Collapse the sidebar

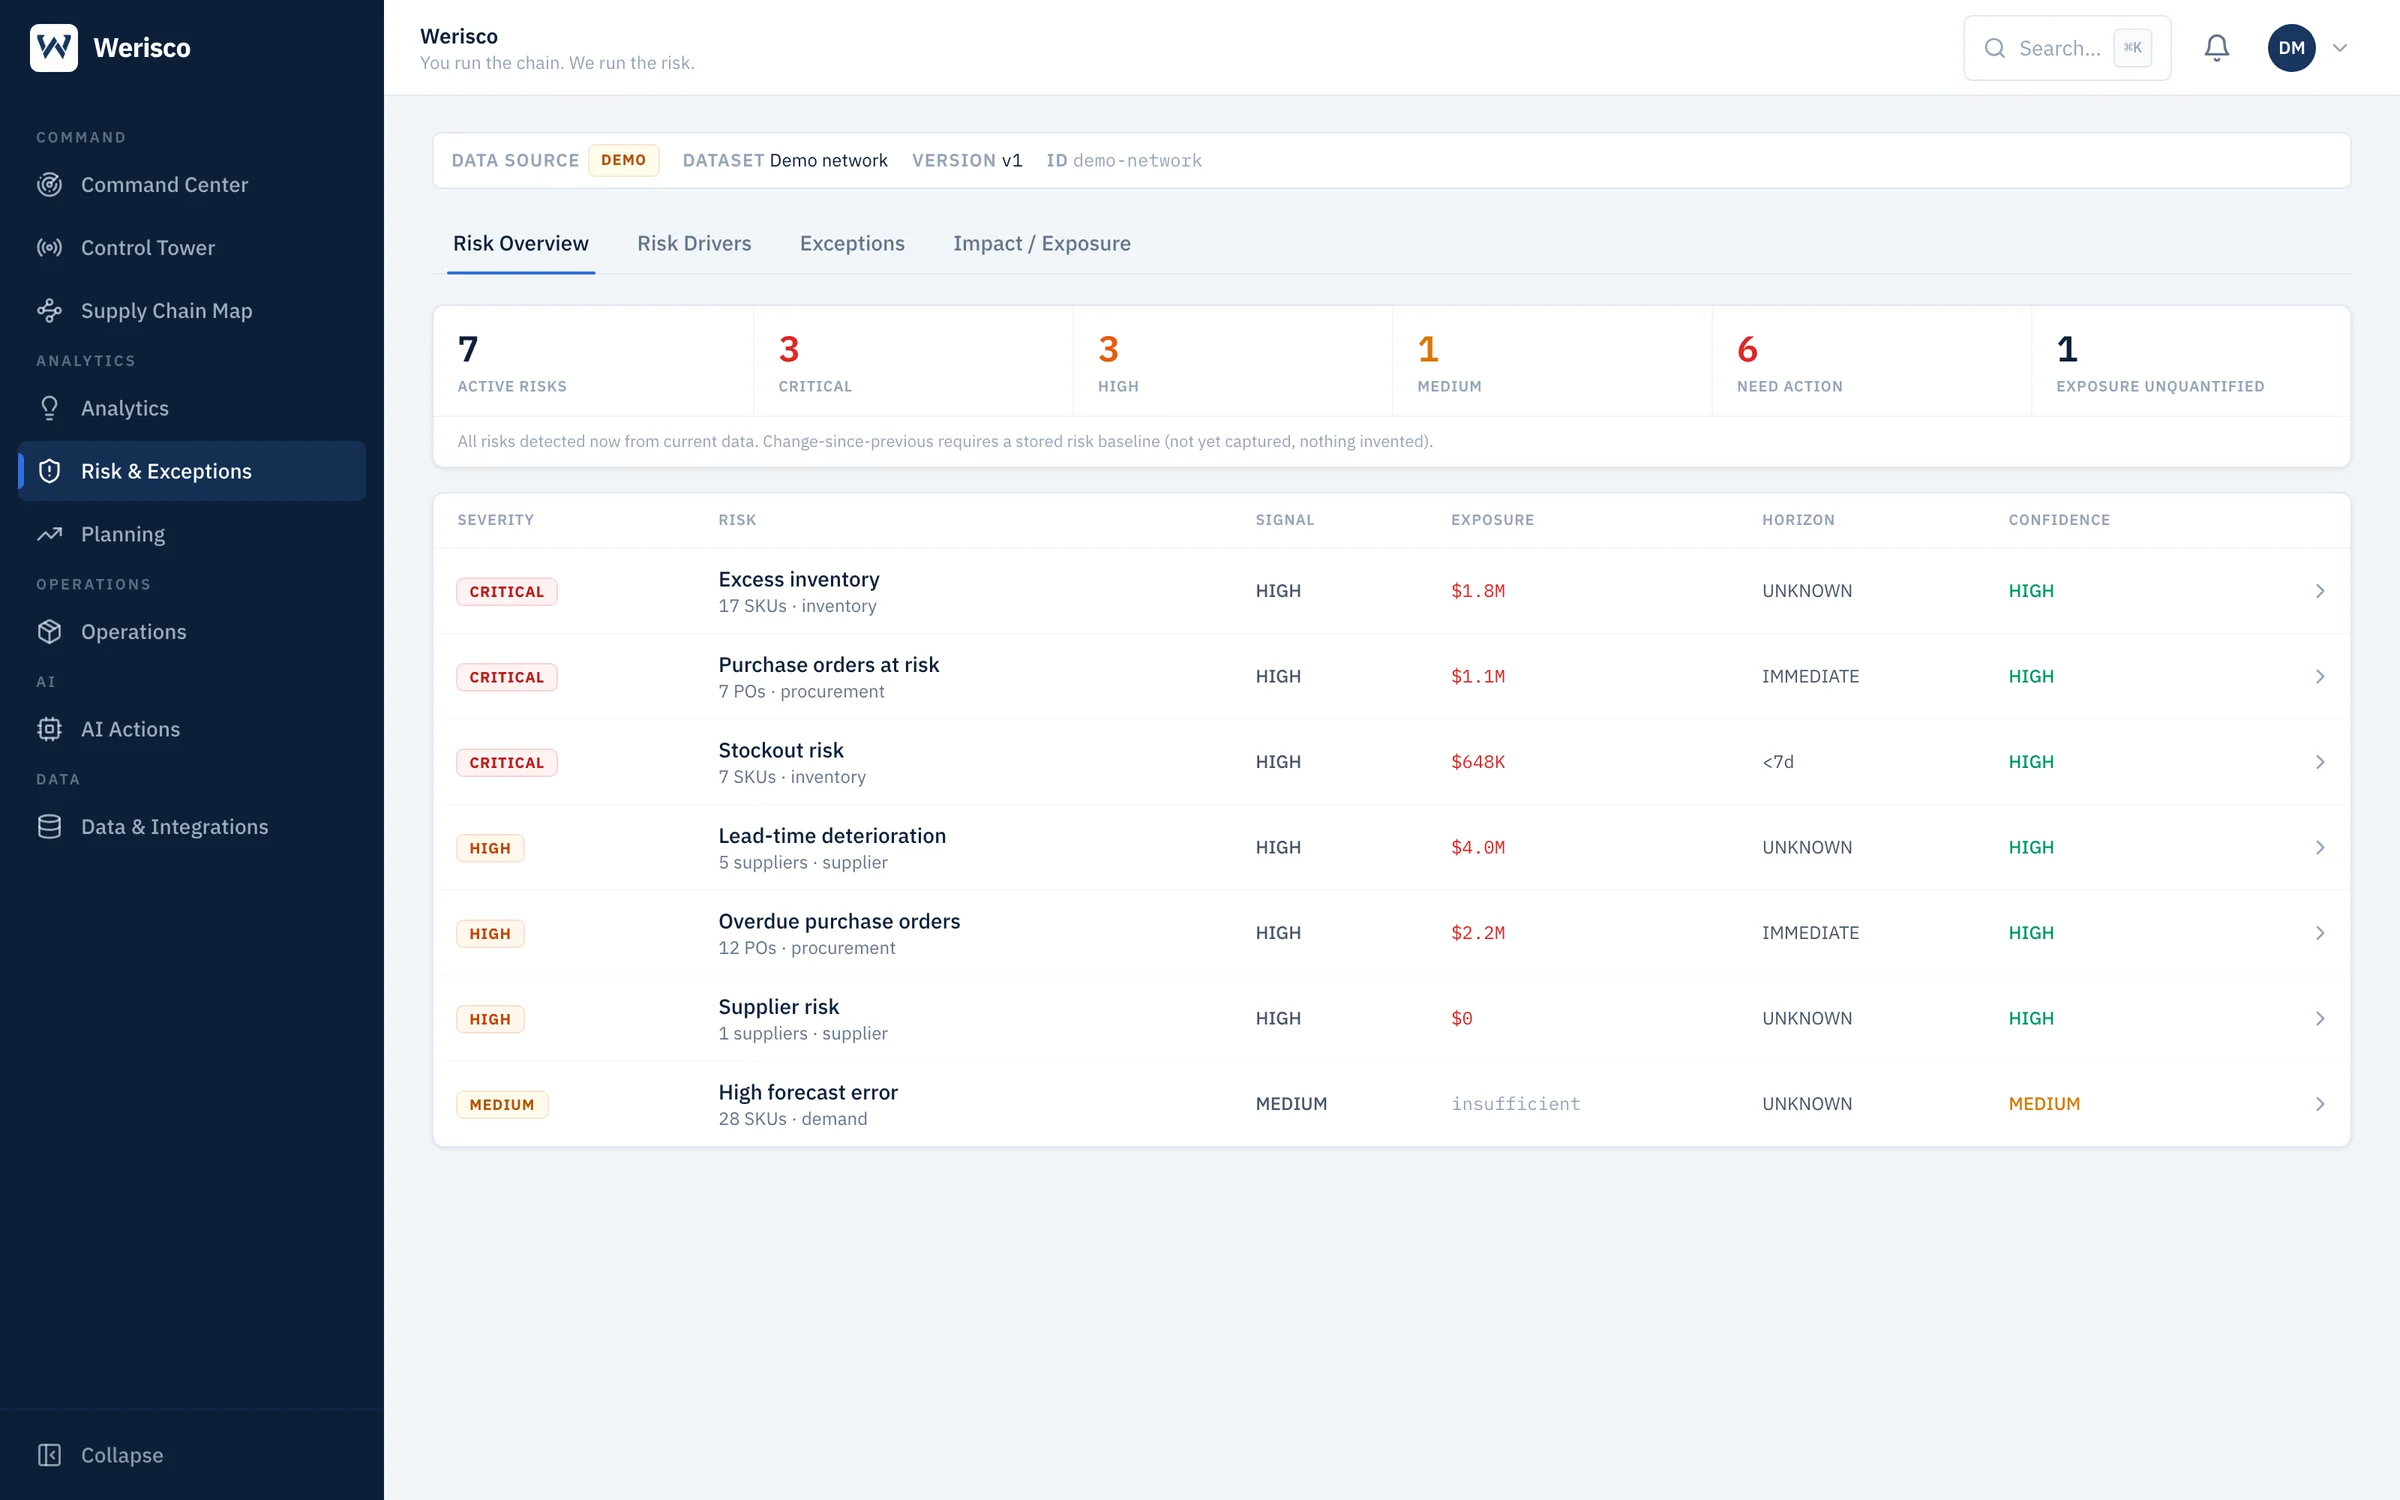click(x=100, y=1455)
